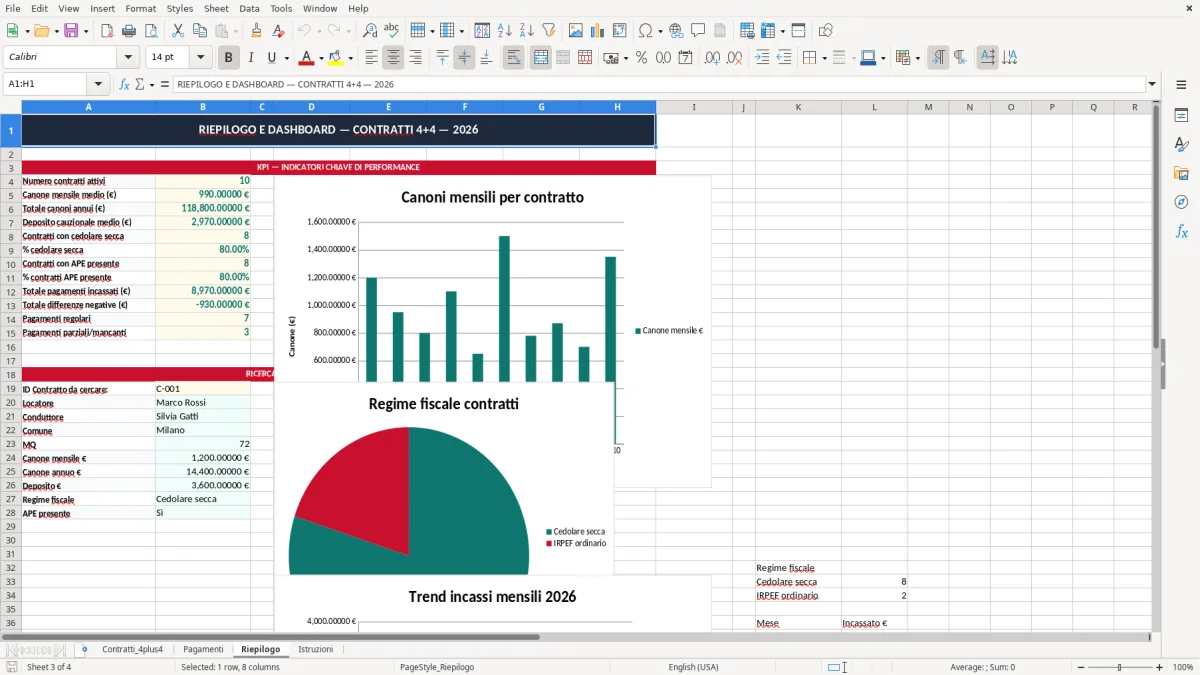Click the Insert Hyperlink icon
This screenshot has width=1200, height=675.
pos(676,31)
